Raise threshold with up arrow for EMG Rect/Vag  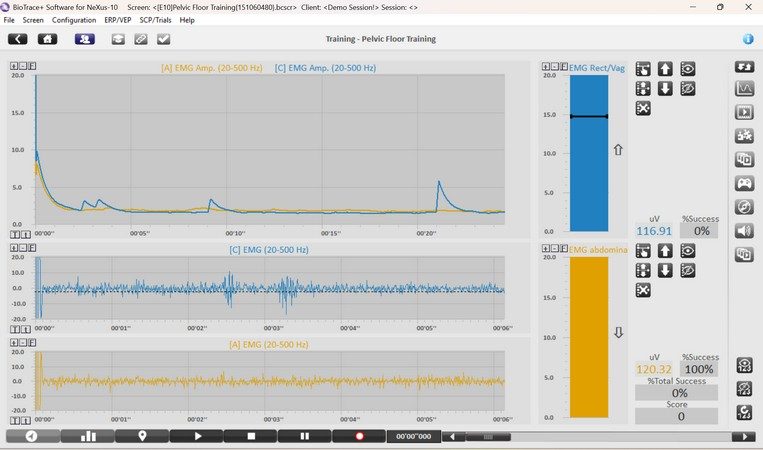665,69
